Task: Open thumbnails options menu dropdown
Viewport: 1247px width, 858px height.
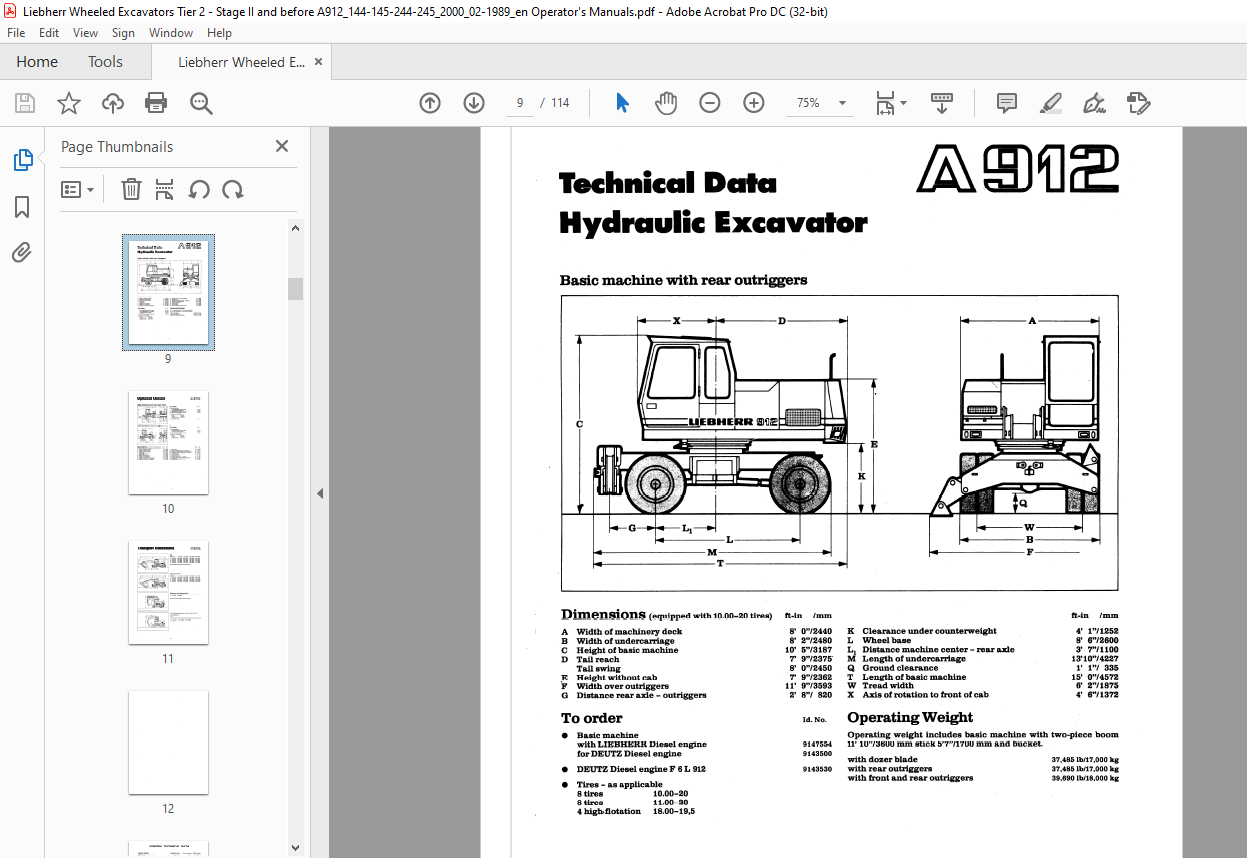Action: (x=78, y=189)
